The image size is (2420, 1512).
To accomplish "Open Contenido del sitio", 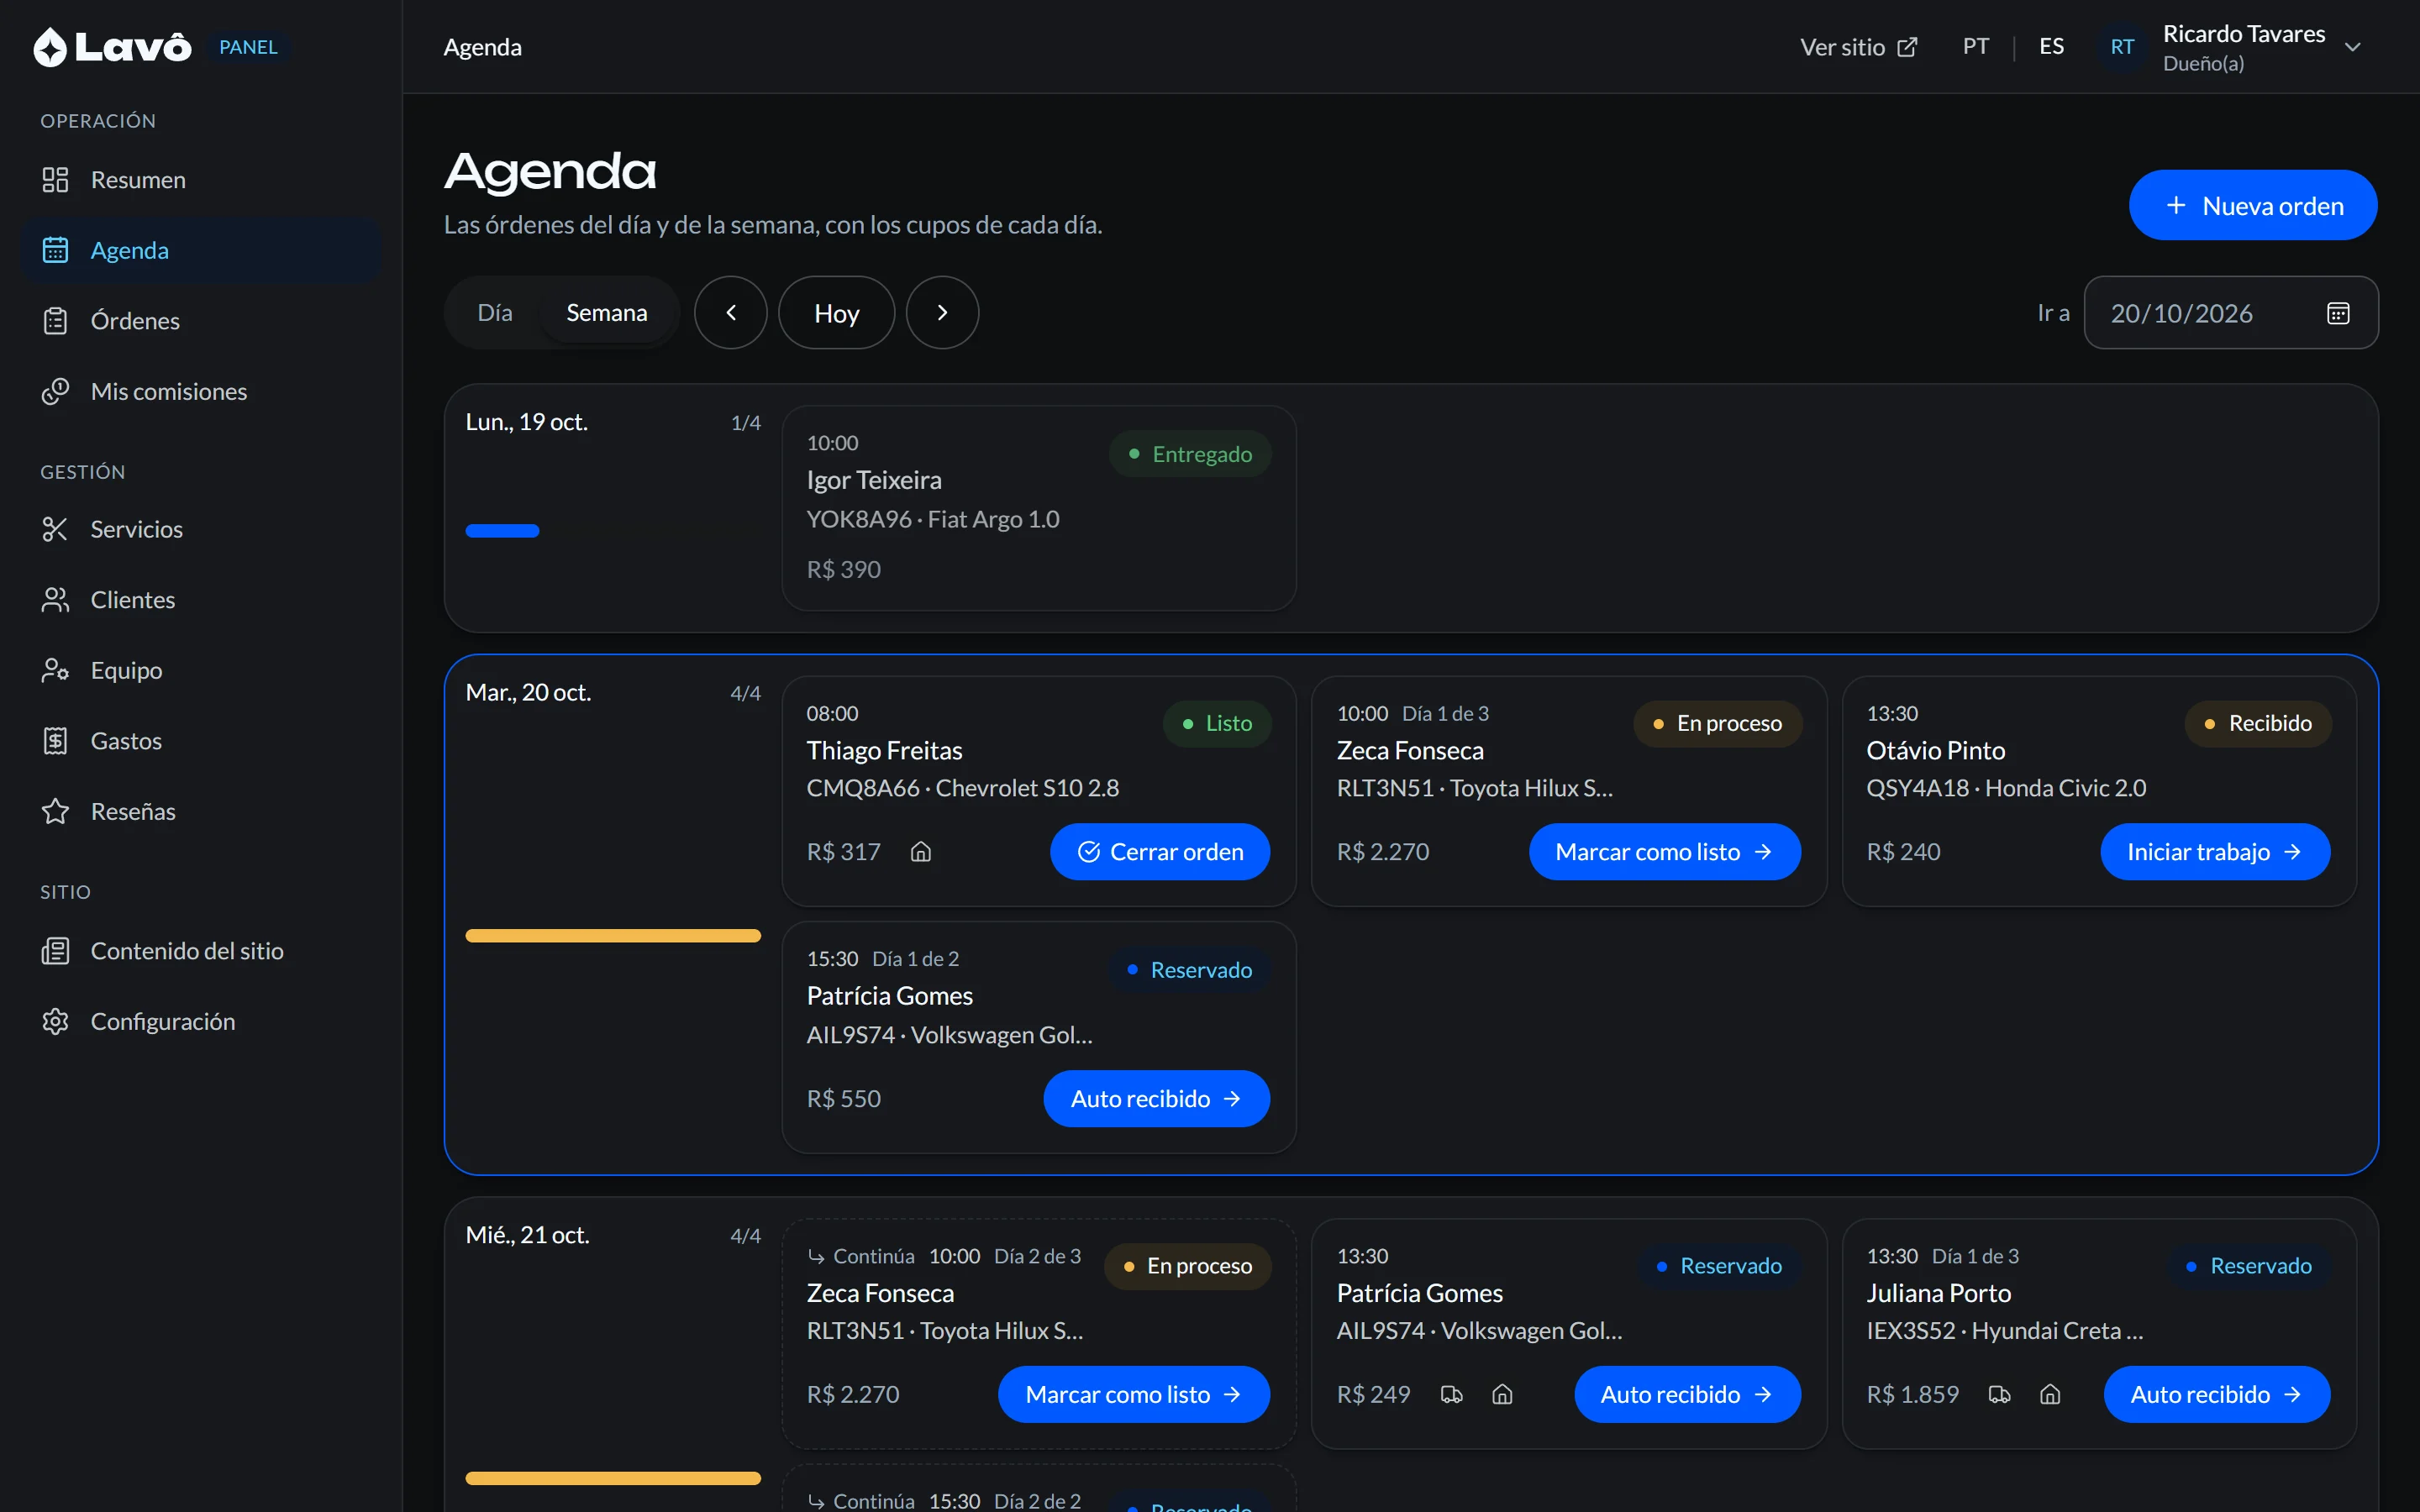I will (200, 951).
